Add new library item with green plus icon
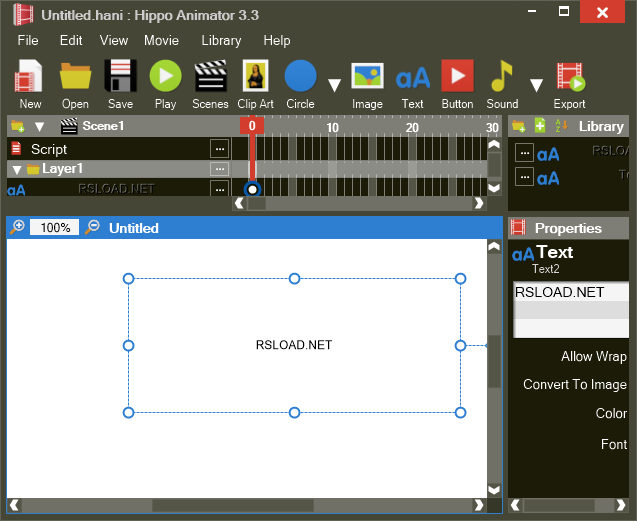The width and height of the screenshot is (637, 521). tap(540, 126)
